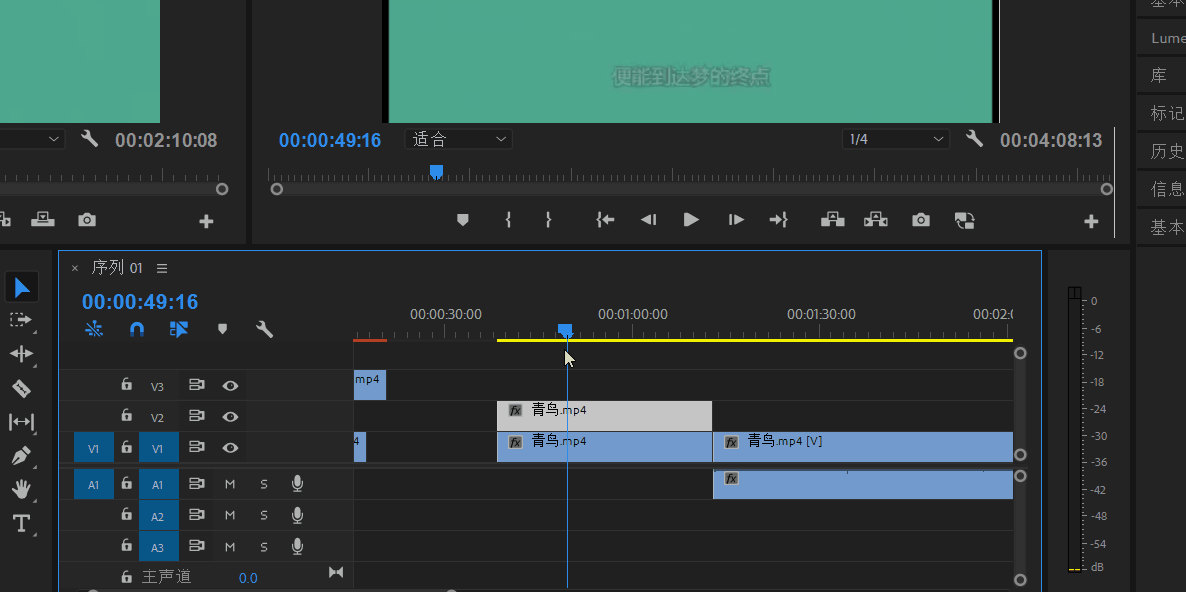Click master track volume 0.0 value
1186x592 pixels.
(x=248, y=578)
